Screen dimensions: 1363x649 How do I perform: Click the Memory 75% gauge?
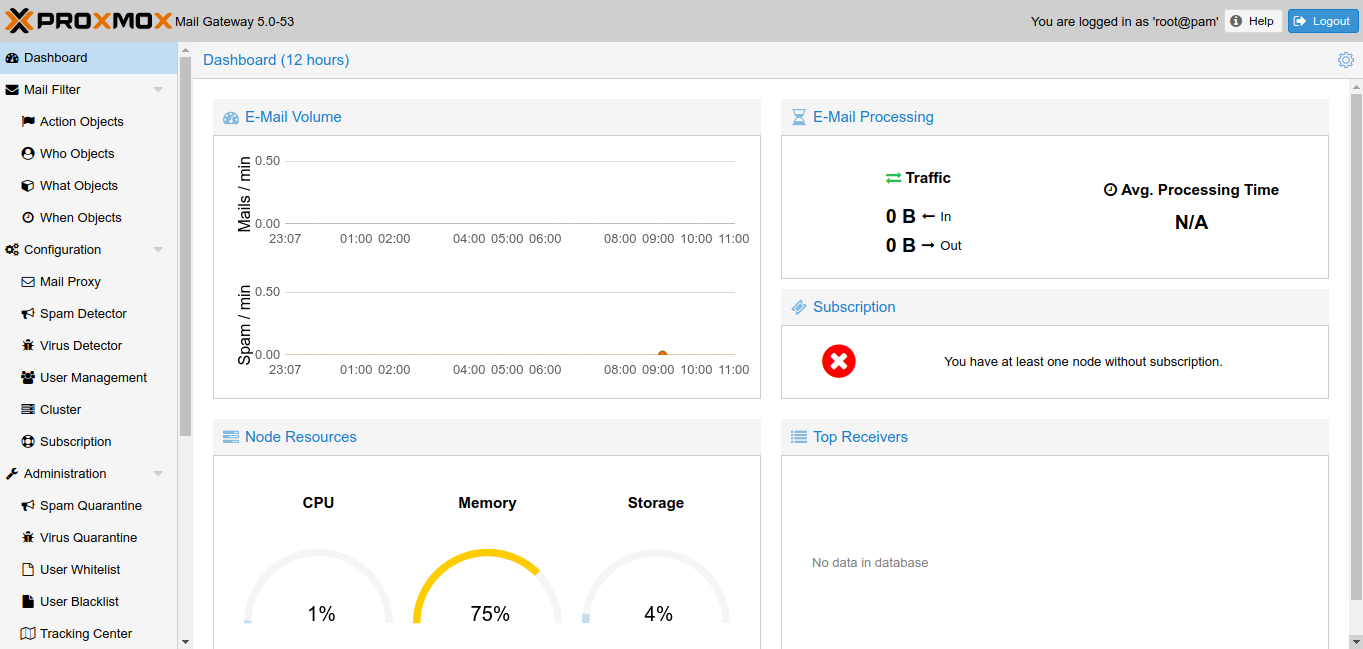tap(488, 586)
